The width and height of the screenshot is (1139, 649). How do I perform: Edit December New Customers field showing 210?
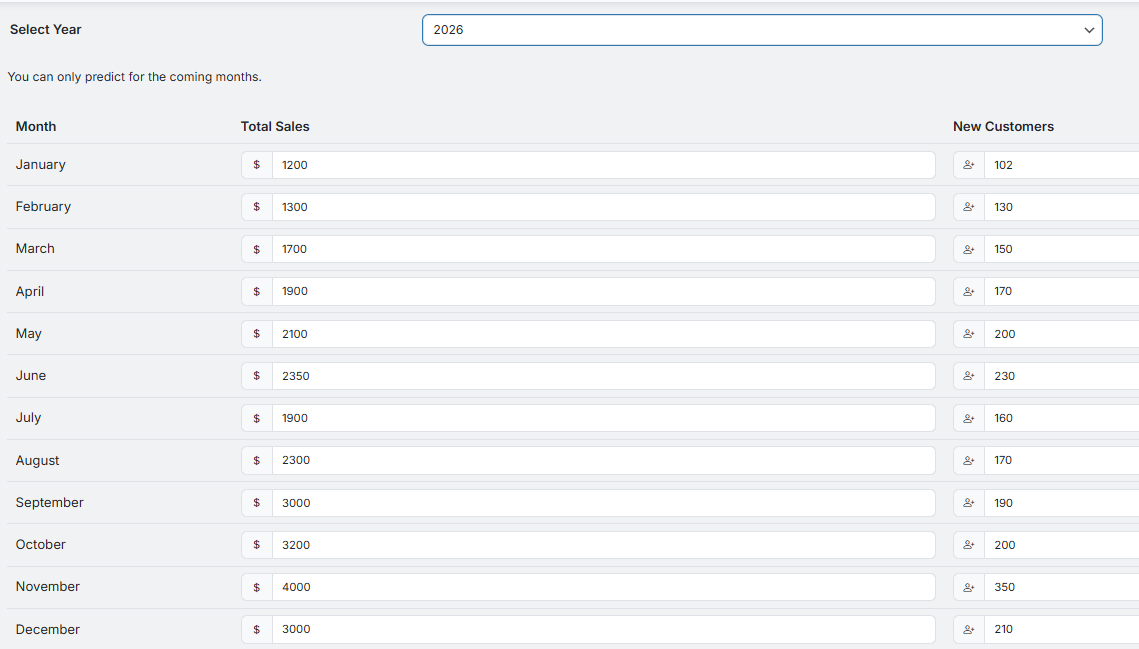pos(1061,630)
